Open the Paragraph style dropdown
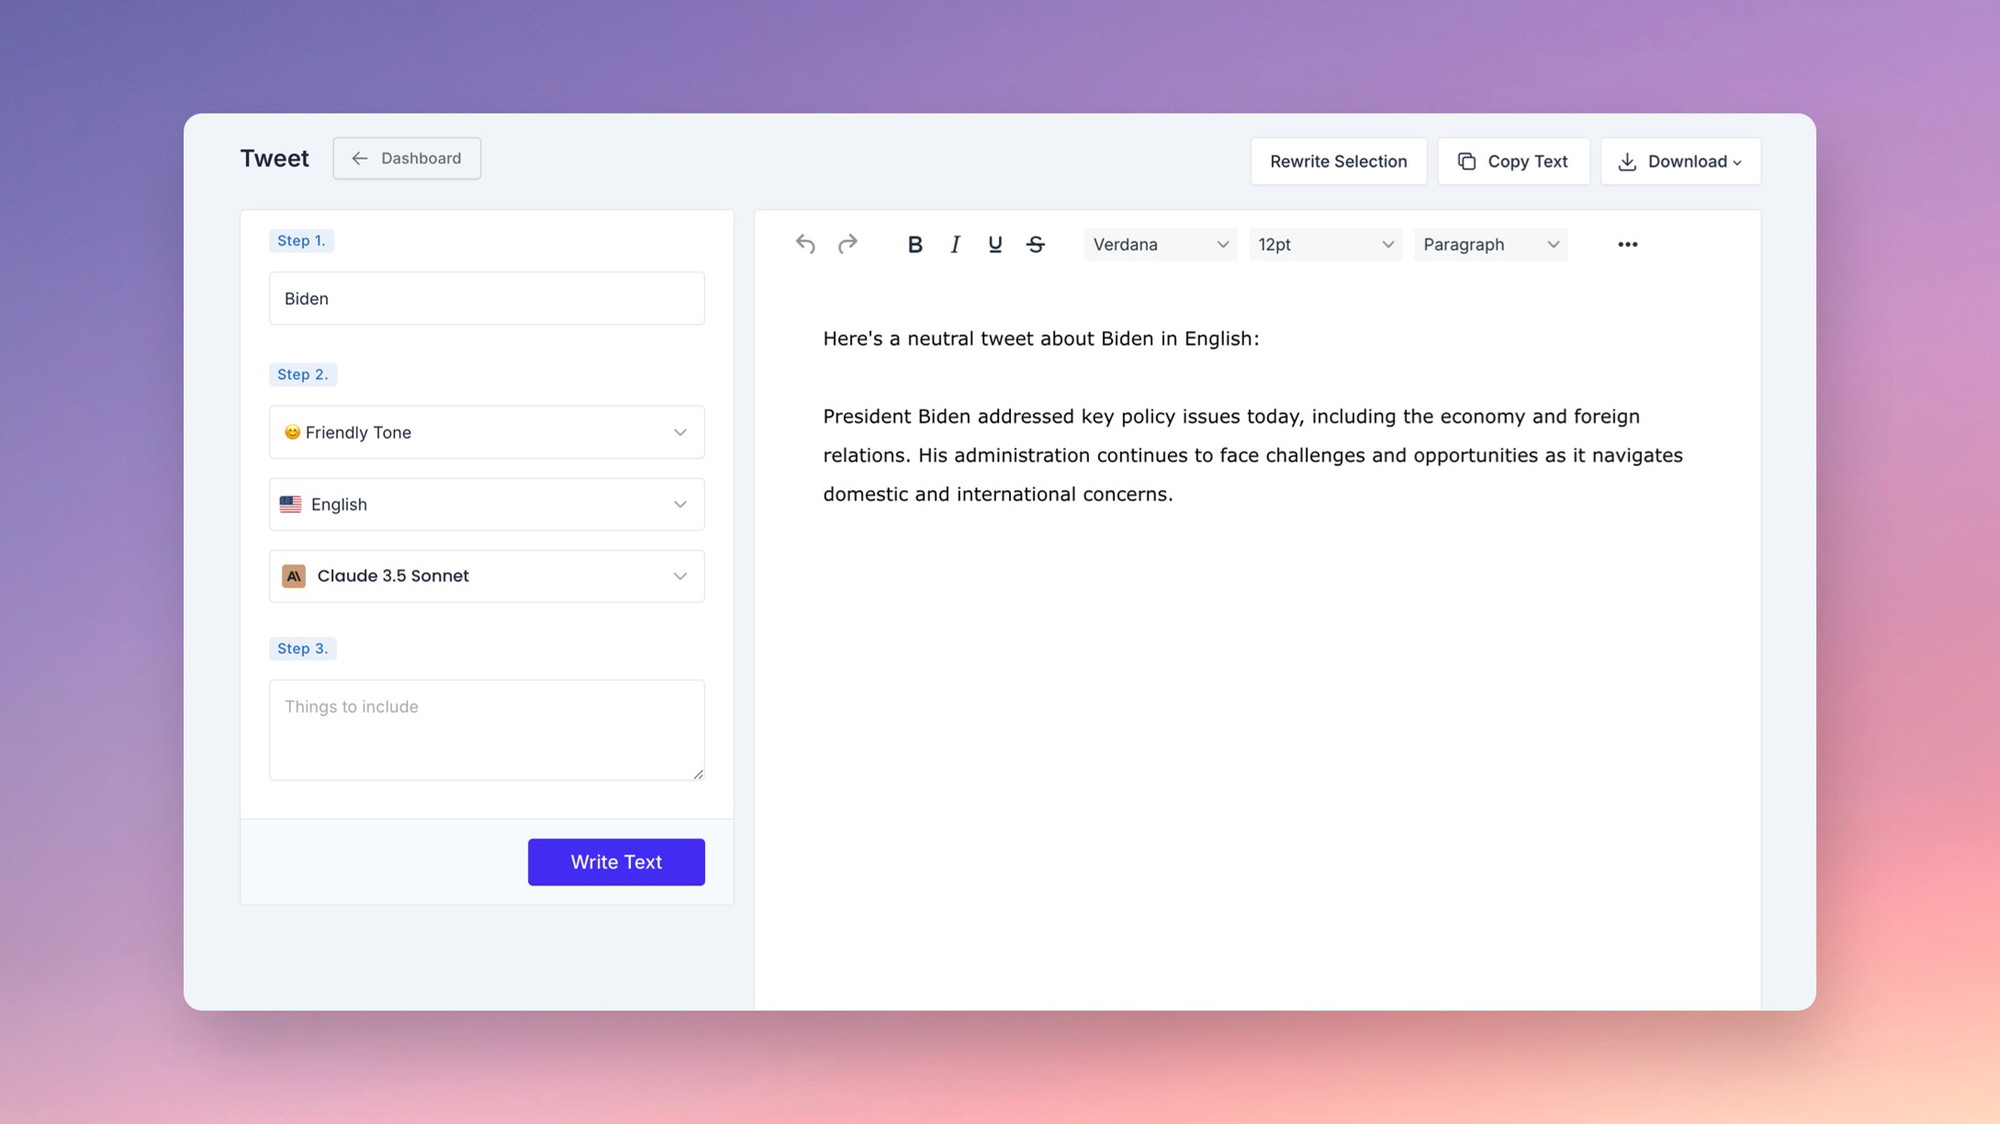The height and width of the screenshot is (1124, 2000). (1490, 244)
